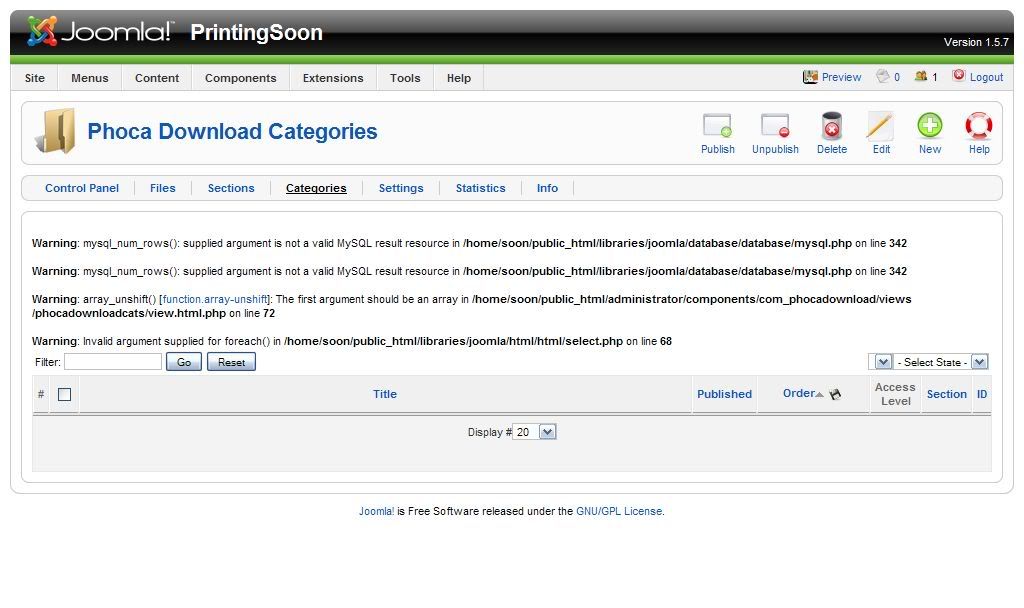Screen dimensions: 1024x608
Task: Click the Go filter button
Action: click(x=184, y=362)
